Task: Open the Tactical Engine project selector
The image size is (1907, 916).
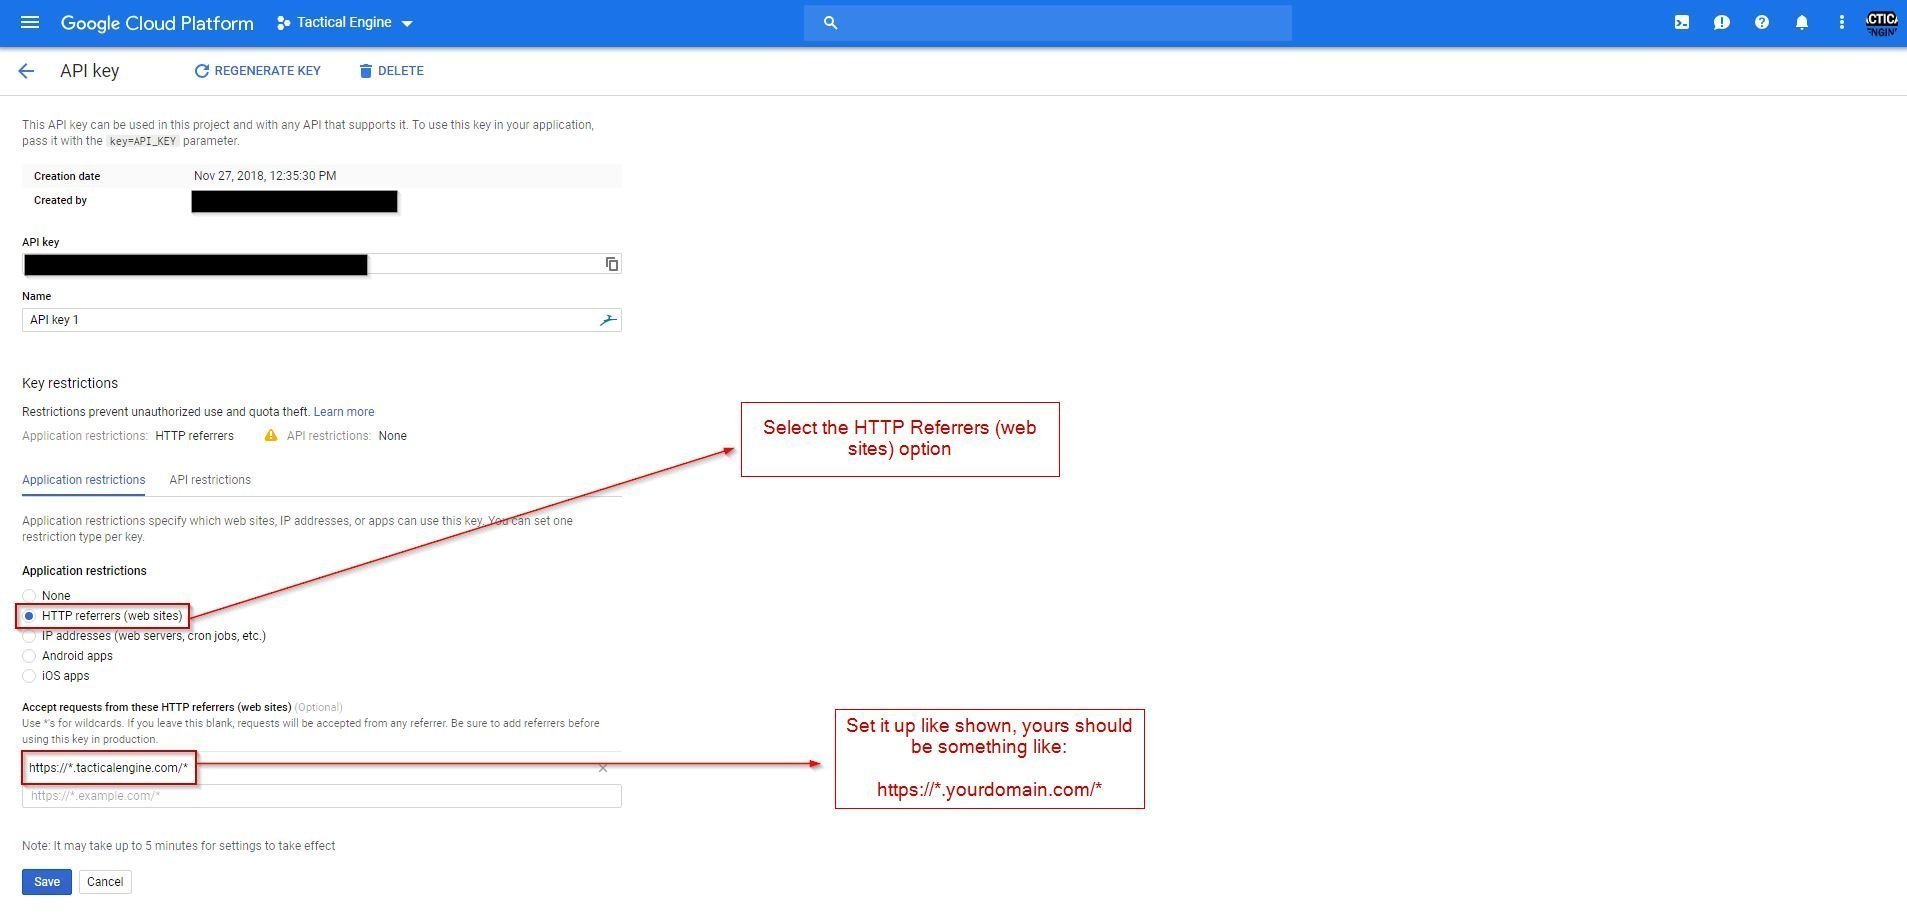Action: pos(345,22)
